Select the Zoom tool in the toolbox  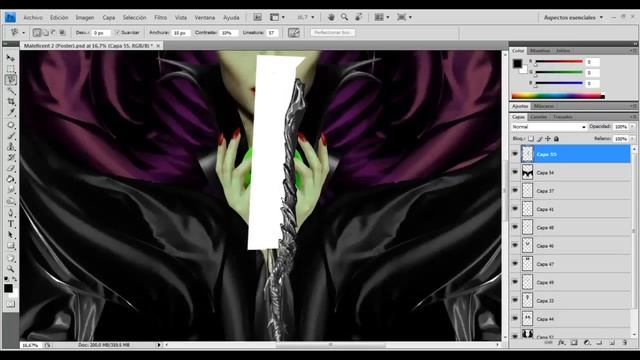tap(11, 269)
